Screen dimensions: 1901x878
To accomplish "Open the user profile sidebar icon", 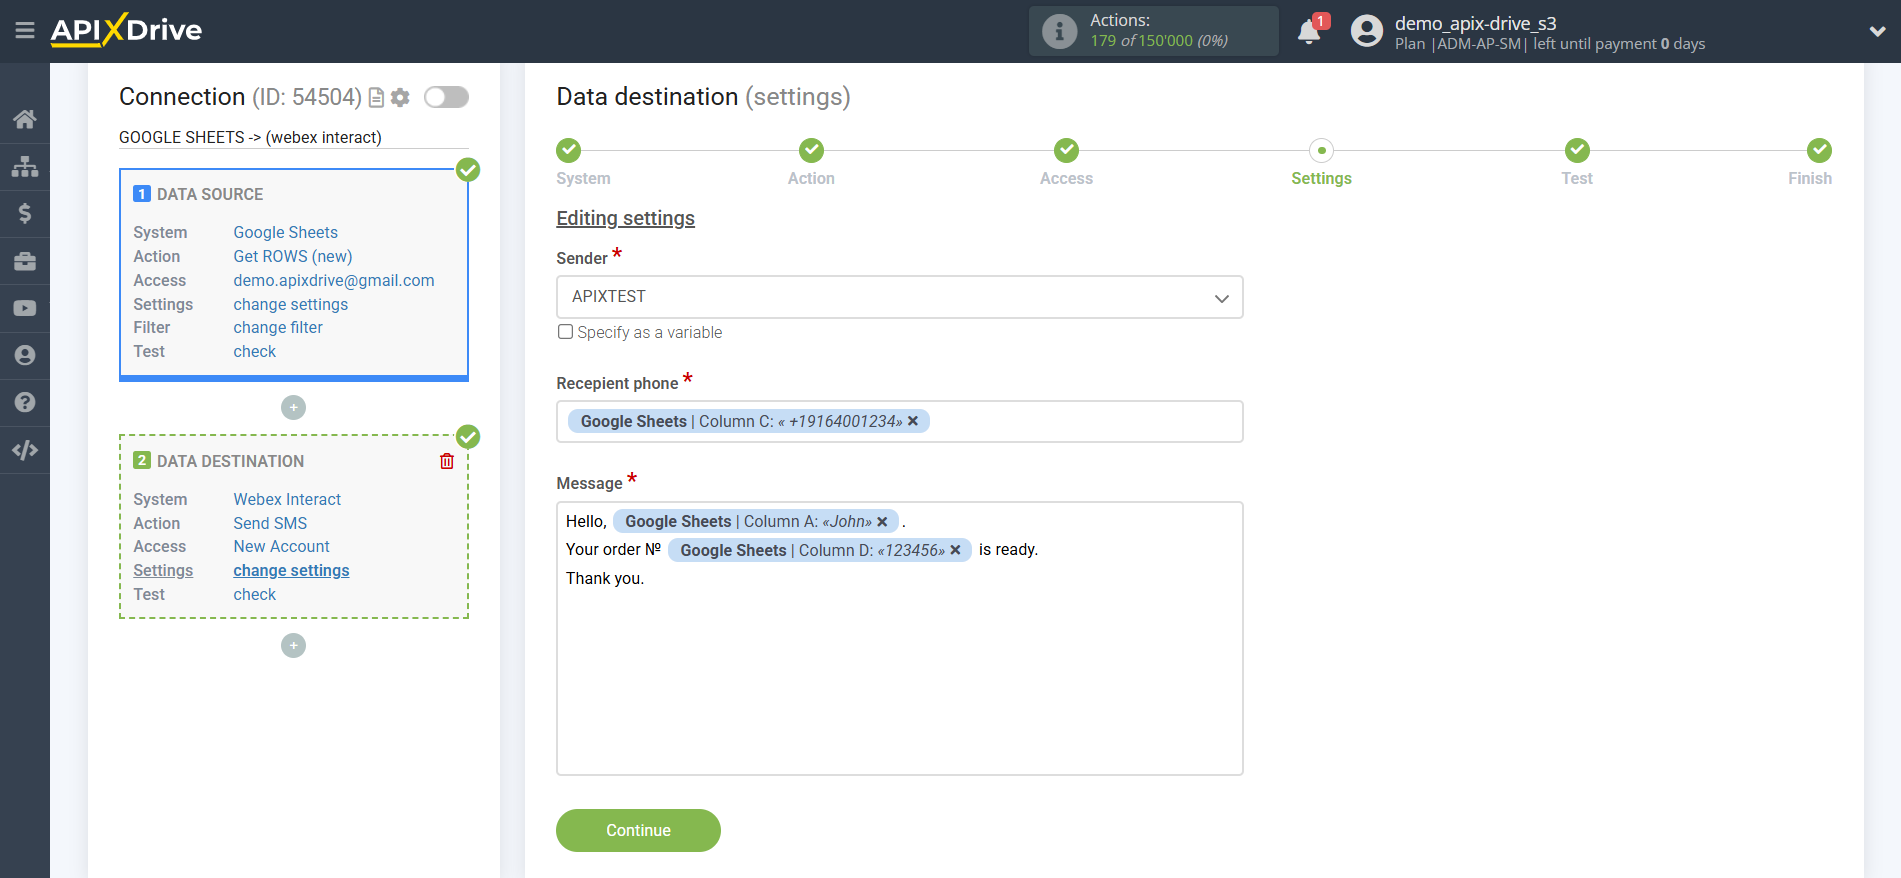I will point(25,355).
